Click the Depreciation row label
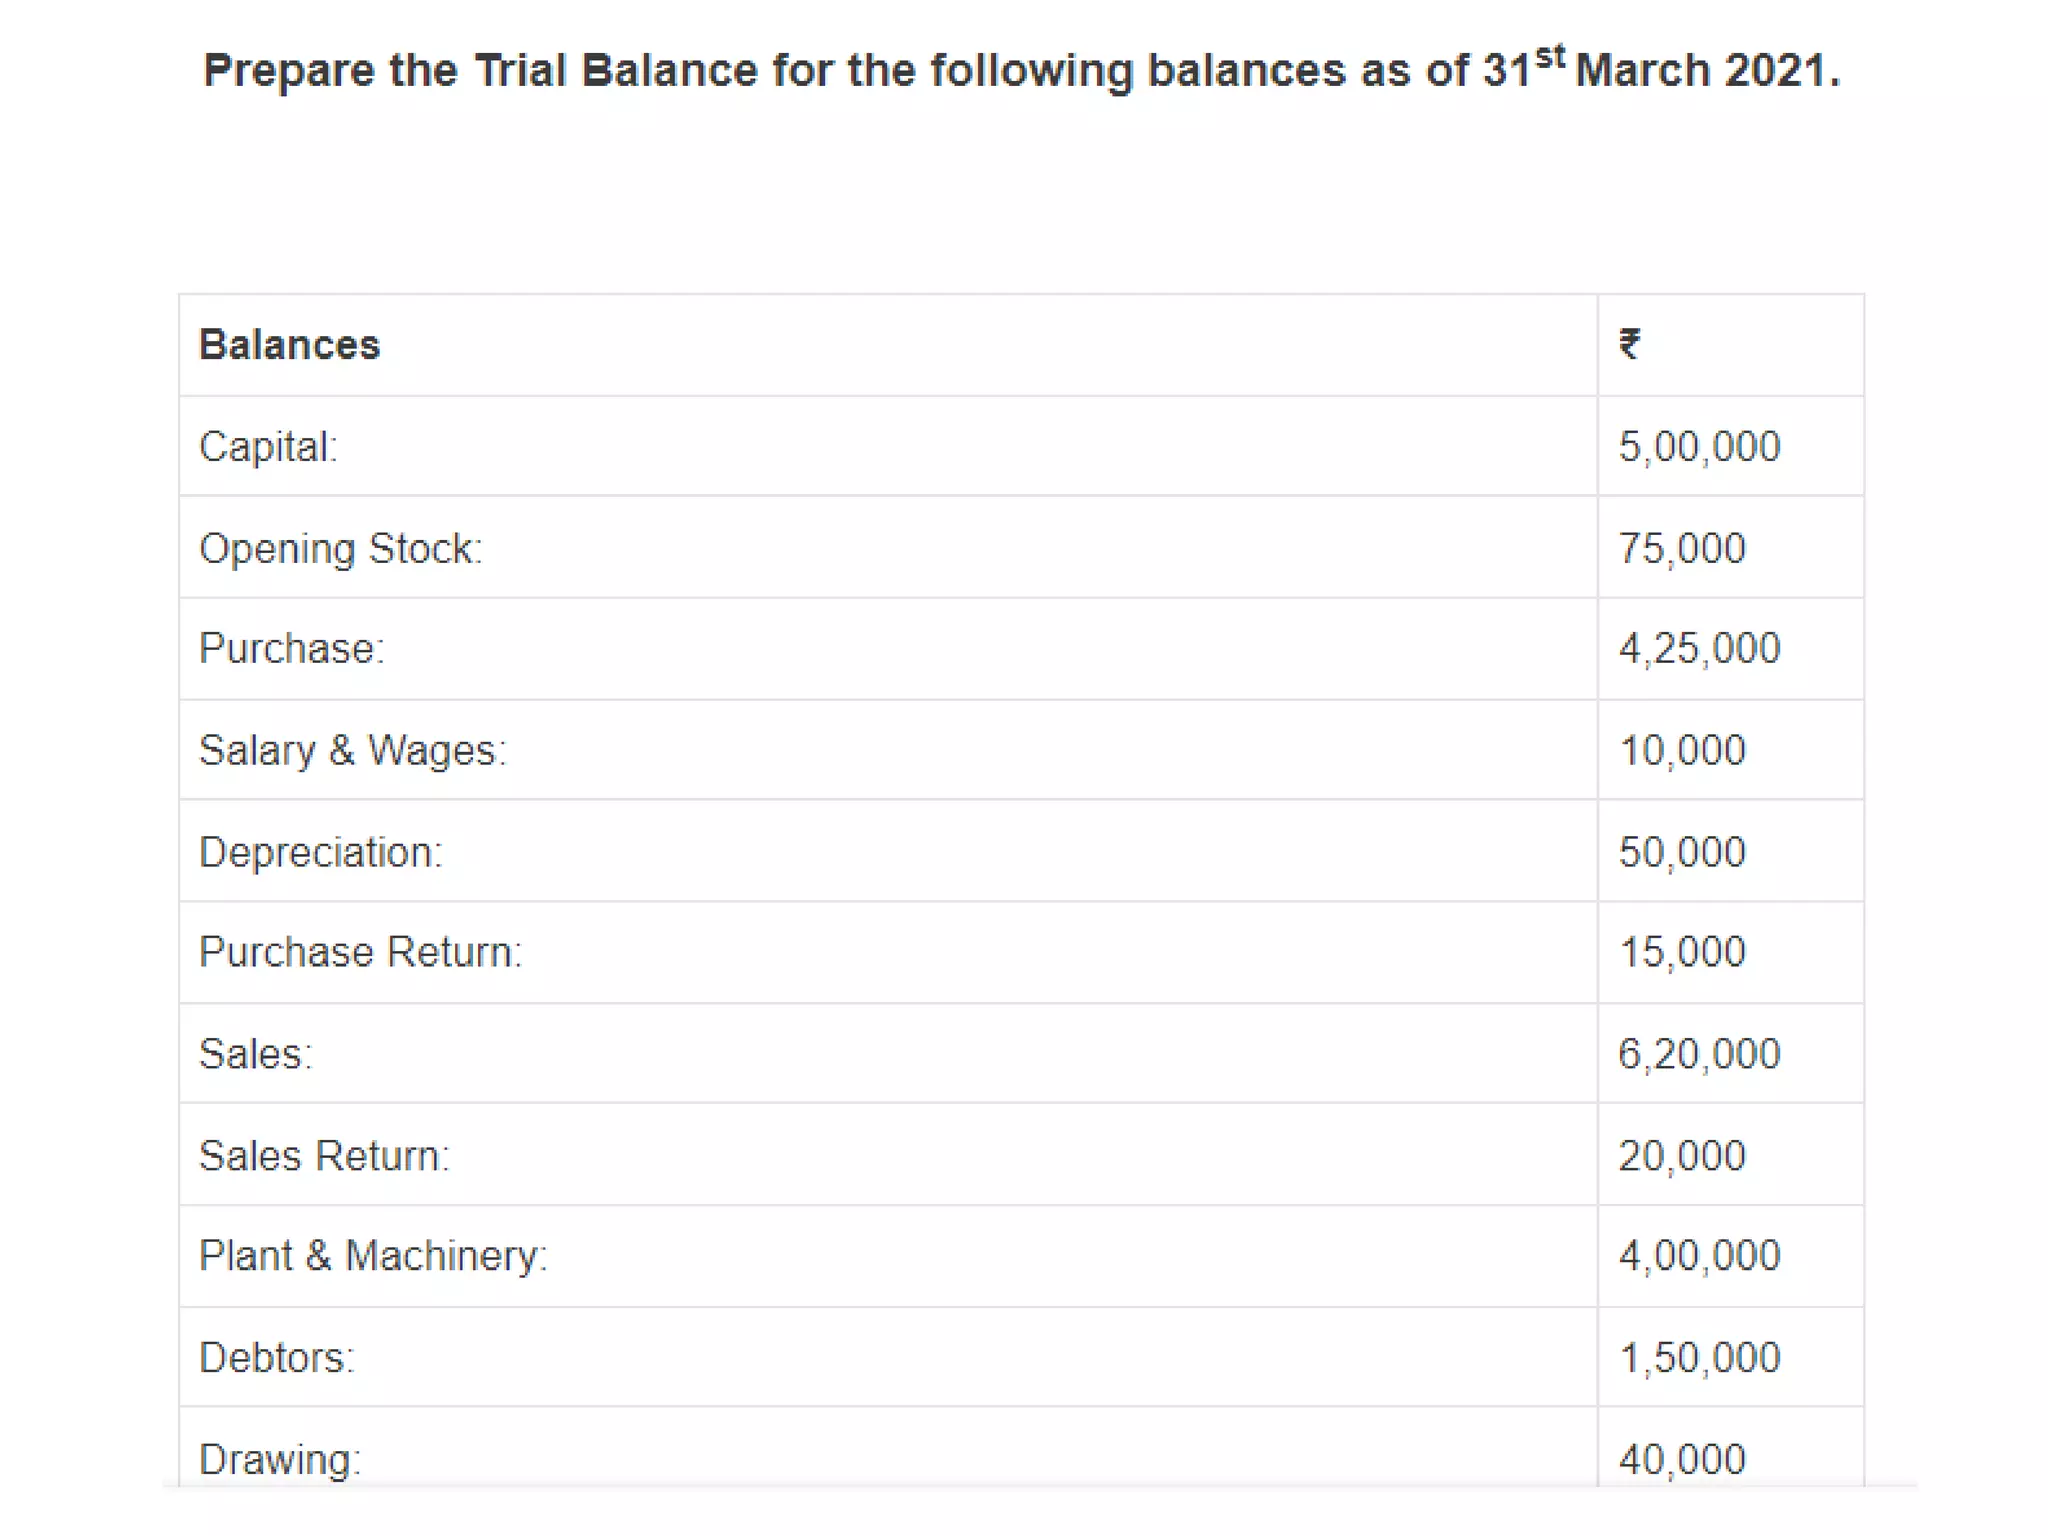The height and width of the screenshot is (1536, 2048). point(320,853)
